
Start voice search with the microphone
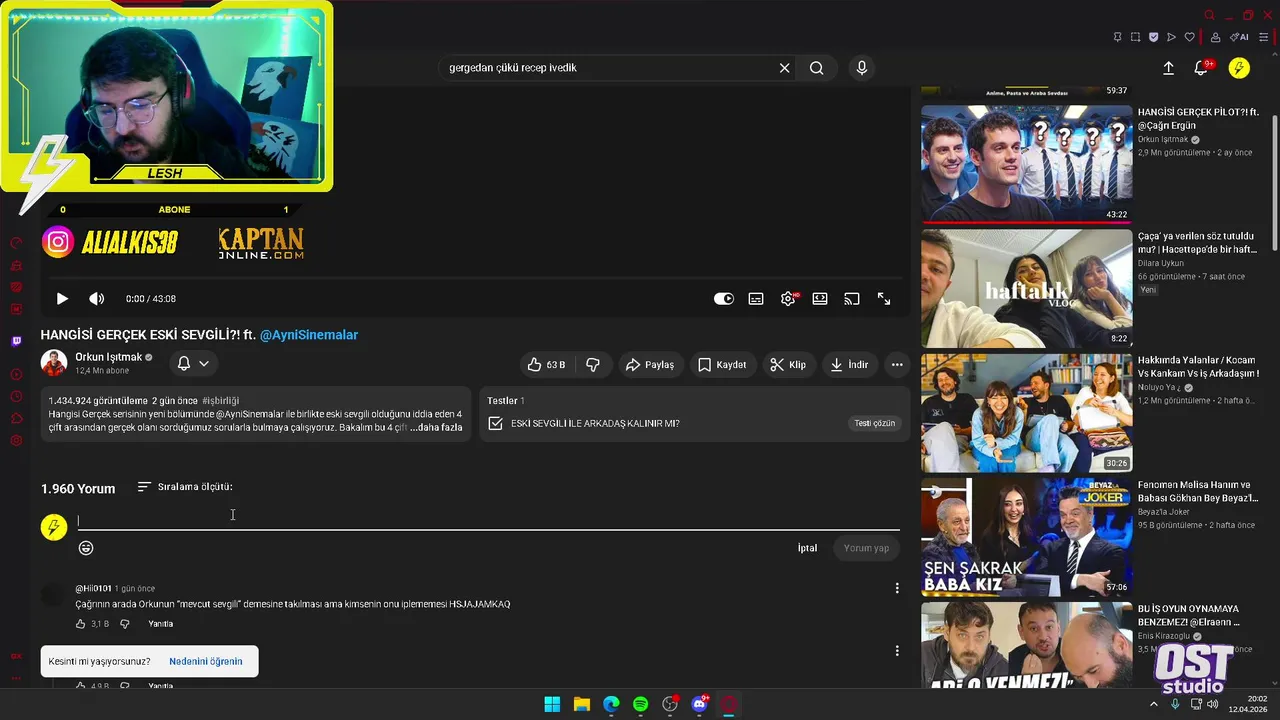[x=862, y=68]
